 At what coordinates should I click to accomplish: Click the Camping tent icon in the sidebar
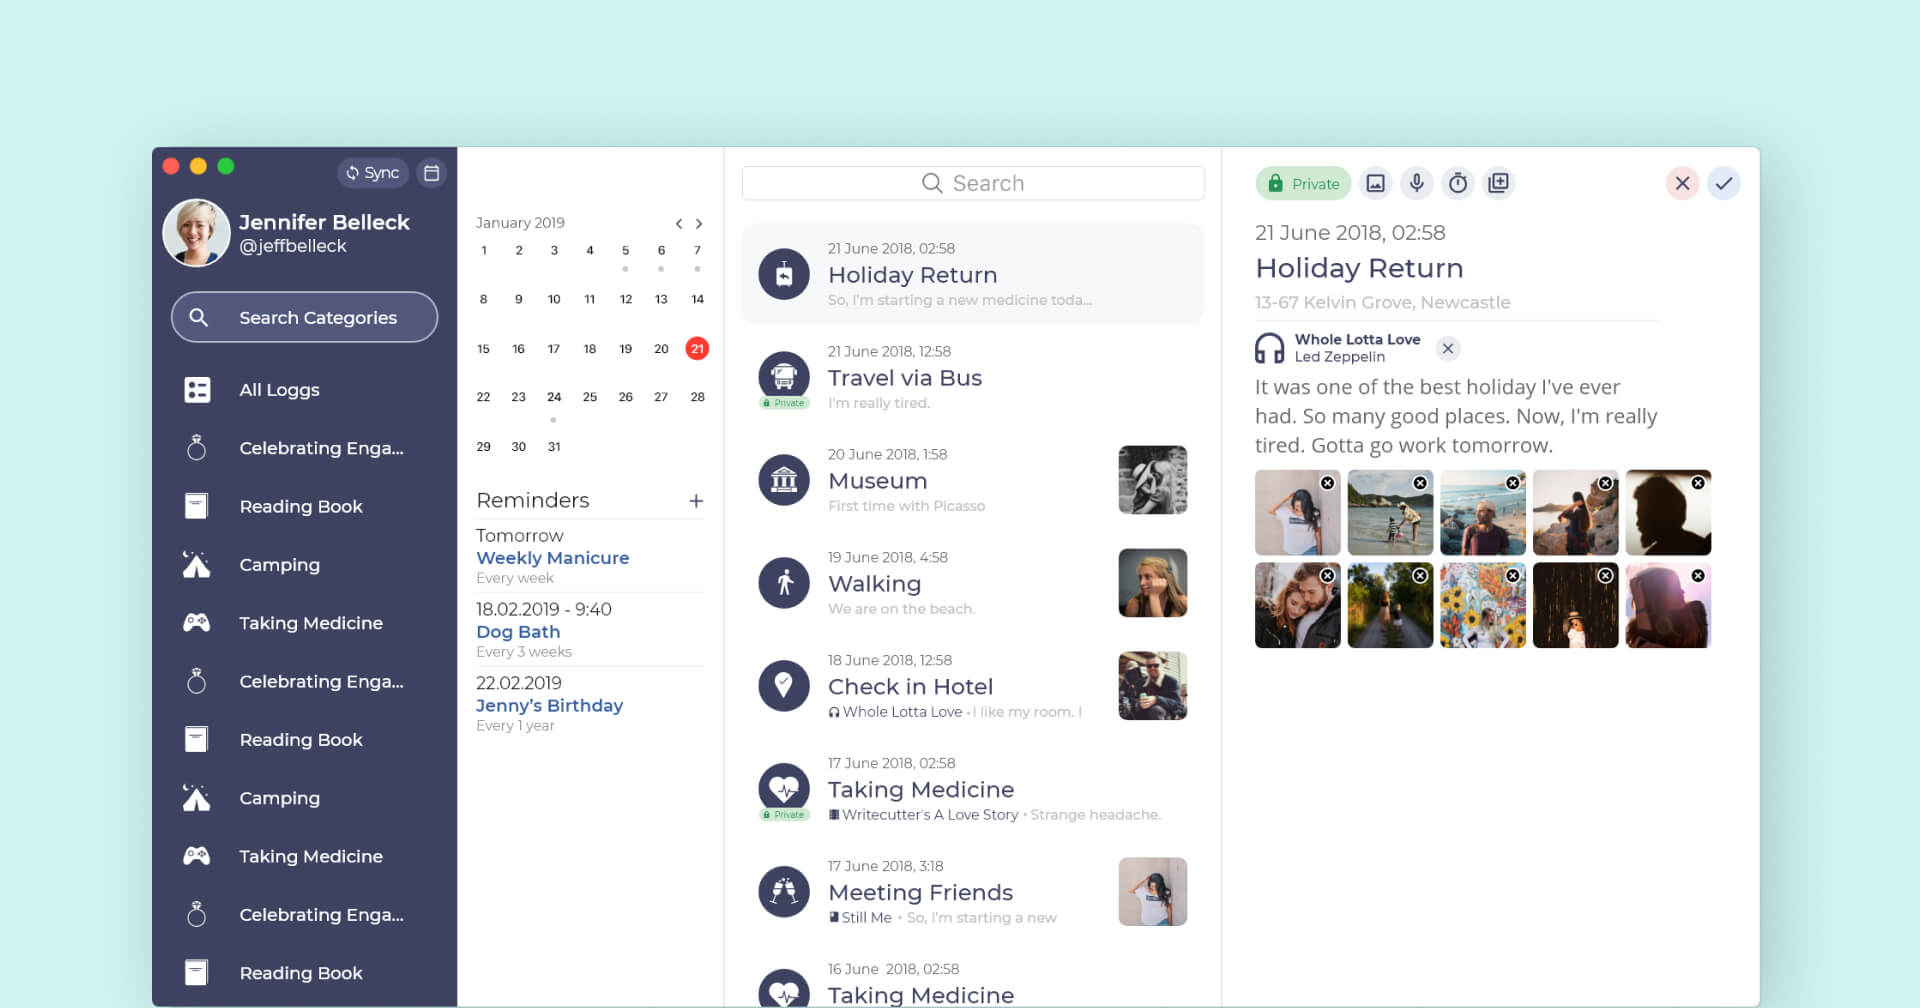click(x=197, y=564)
